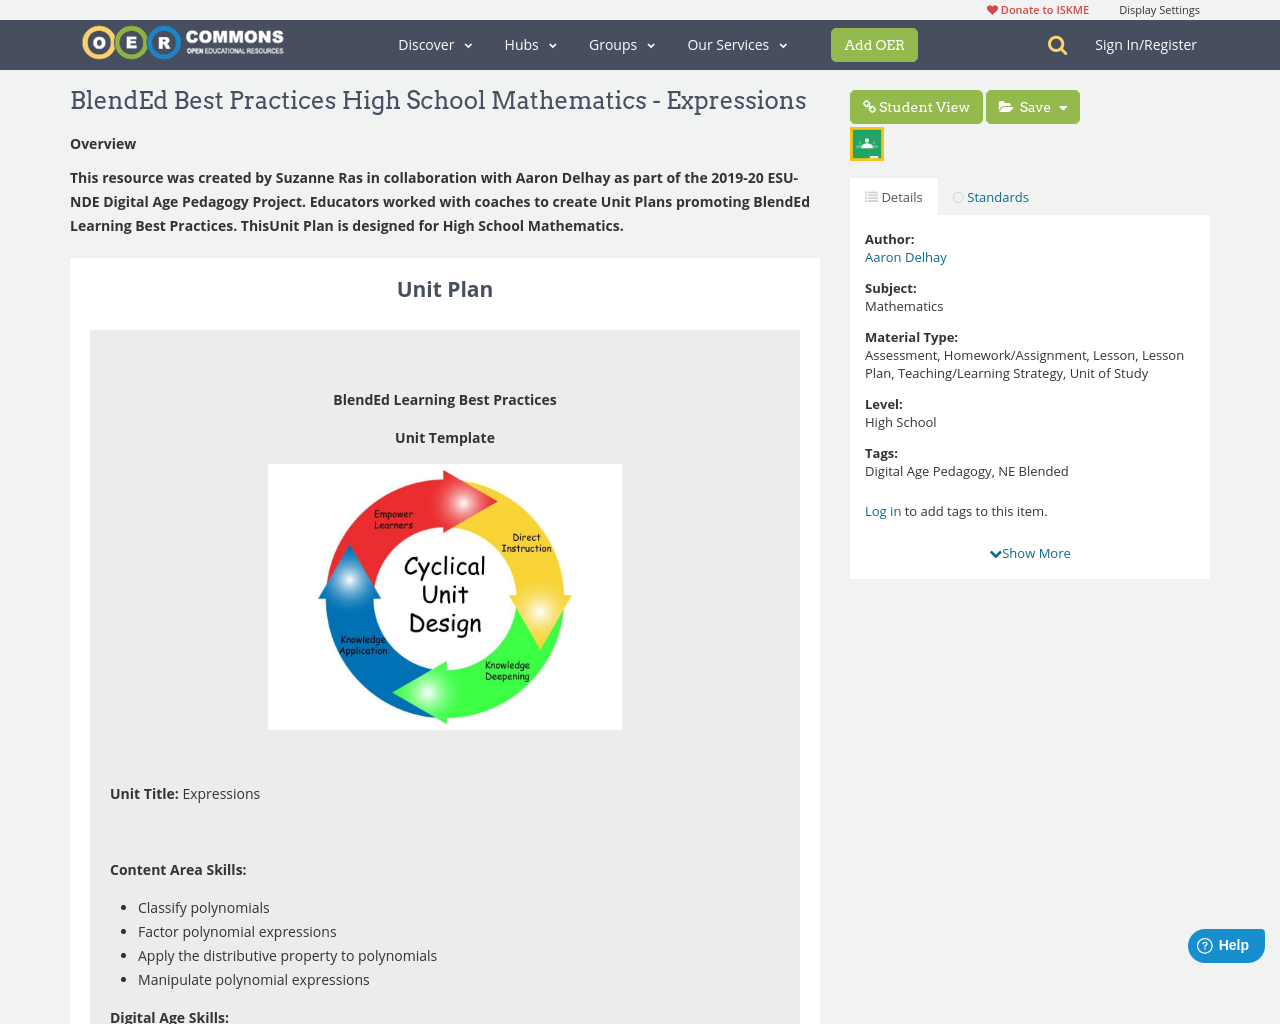Expand the Our Services menu
Viewport: 1280px width, 1024px height.
click(x=737, y=43)
